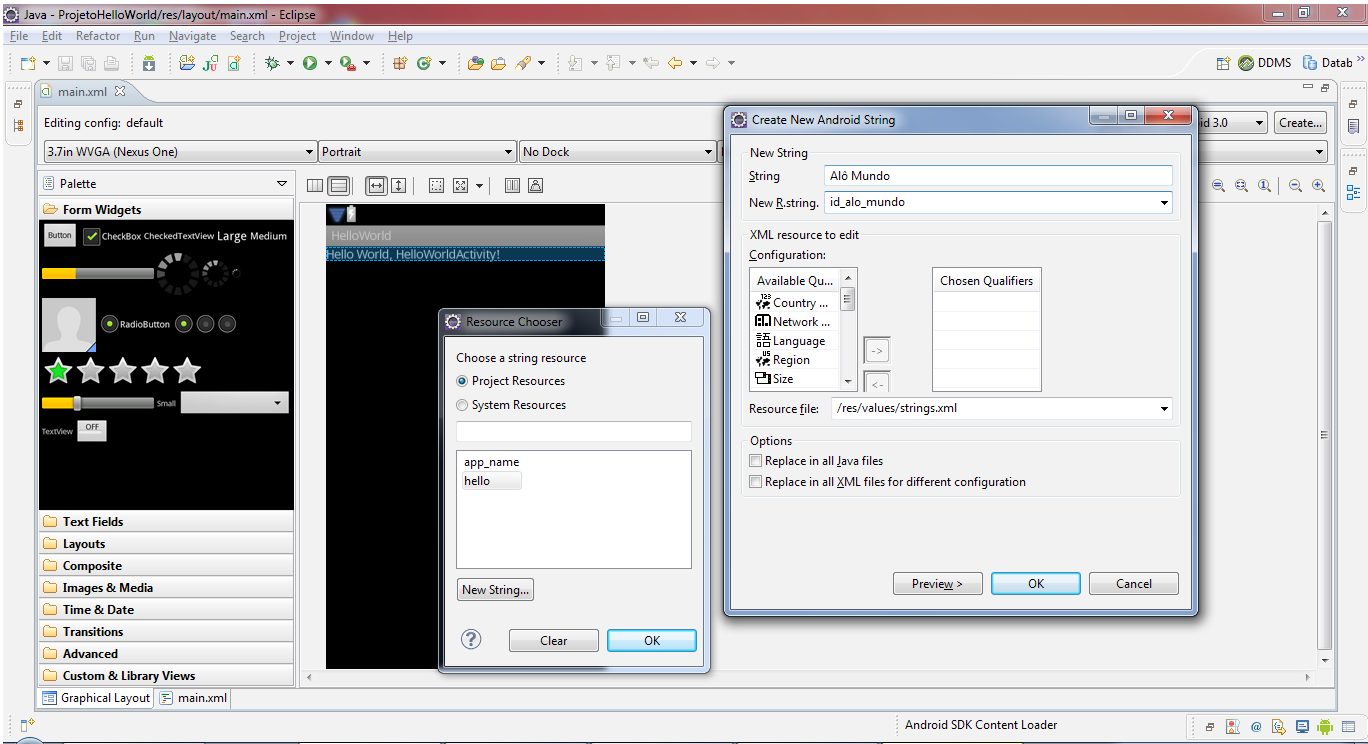Open the Portrait orientation dropdown

coord(418,152)
